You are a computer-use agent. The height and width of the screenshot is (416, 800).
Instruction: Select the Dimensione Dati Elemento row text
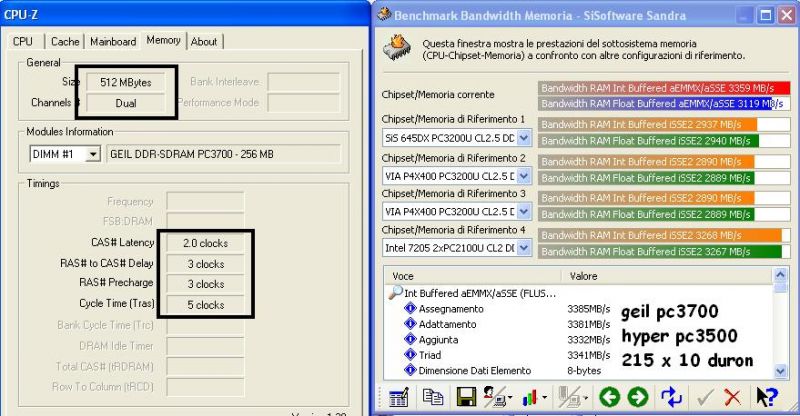(x=474, y=371)
